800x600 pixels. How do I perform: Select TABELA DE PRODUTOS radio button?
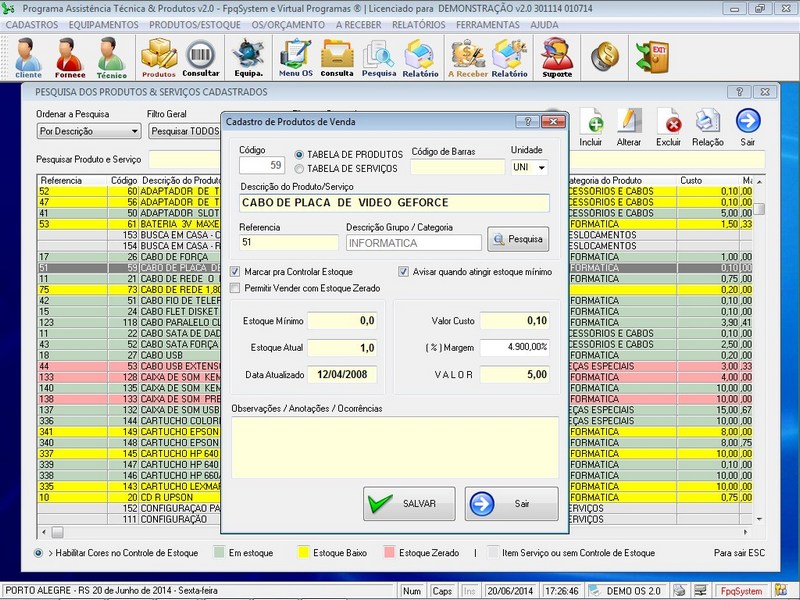tap(299, 154)
